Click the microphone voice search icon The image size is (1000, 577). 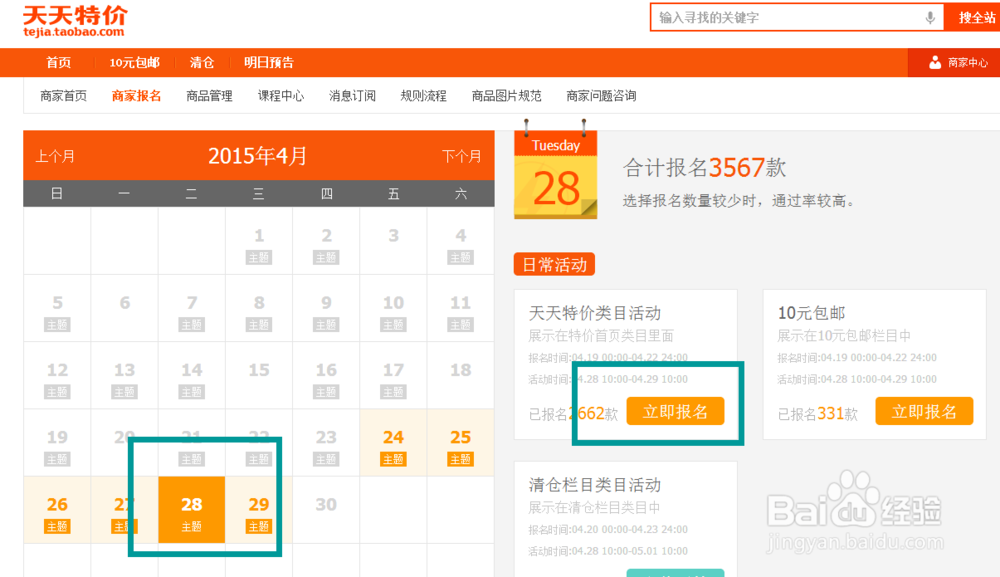[x=930, y=18]
